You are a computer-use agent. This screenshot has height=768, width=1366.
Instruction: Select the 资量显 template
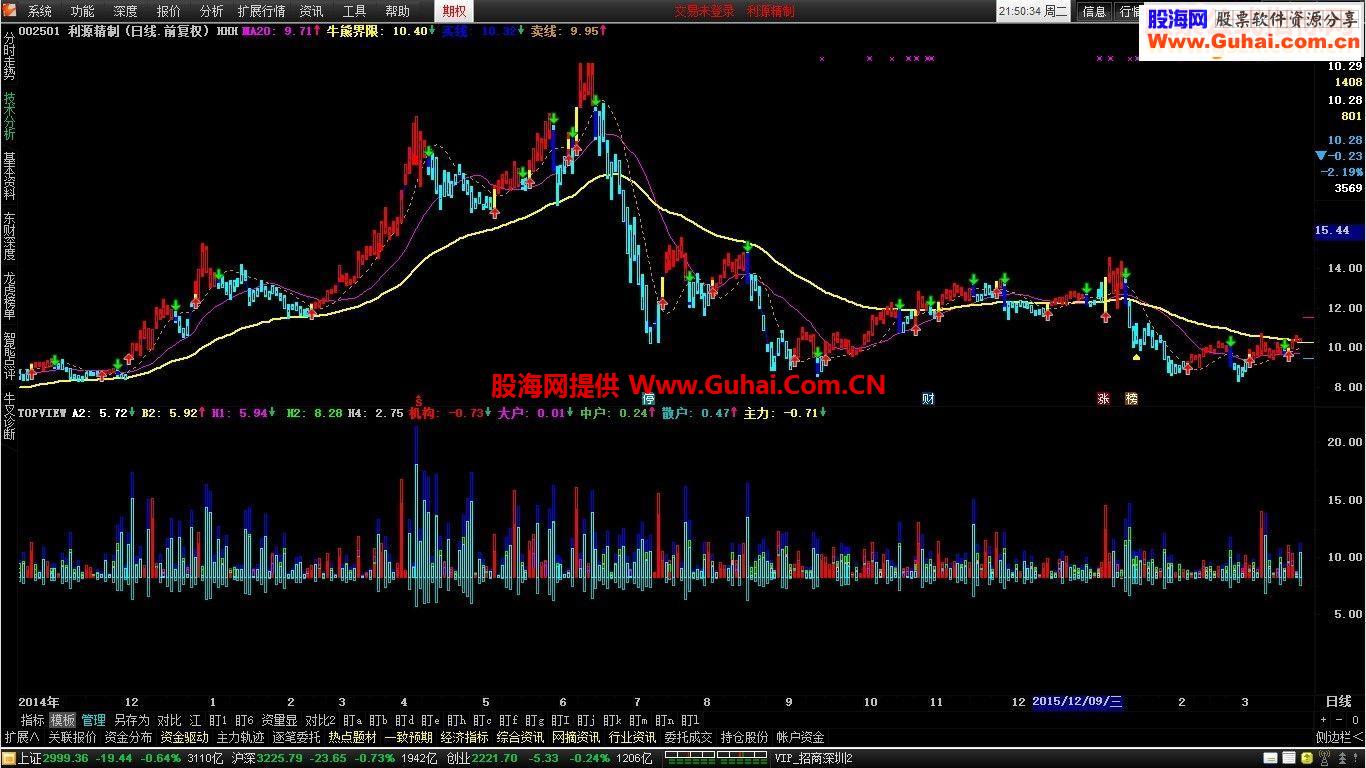(x=279, y=720)
